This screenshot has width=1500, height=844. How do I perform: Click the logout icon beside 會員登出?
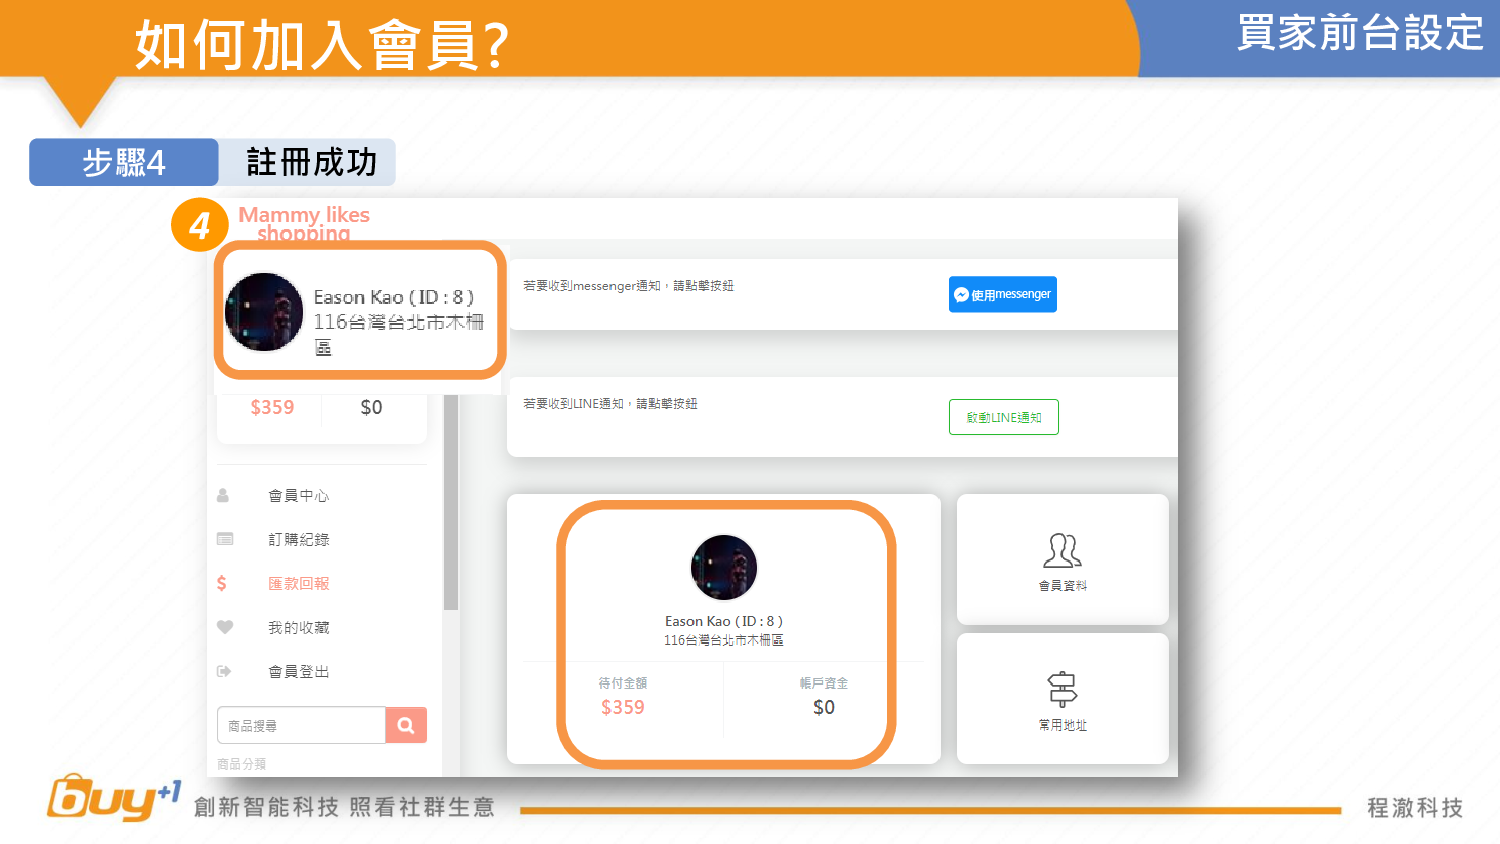[x=224, y=671]
